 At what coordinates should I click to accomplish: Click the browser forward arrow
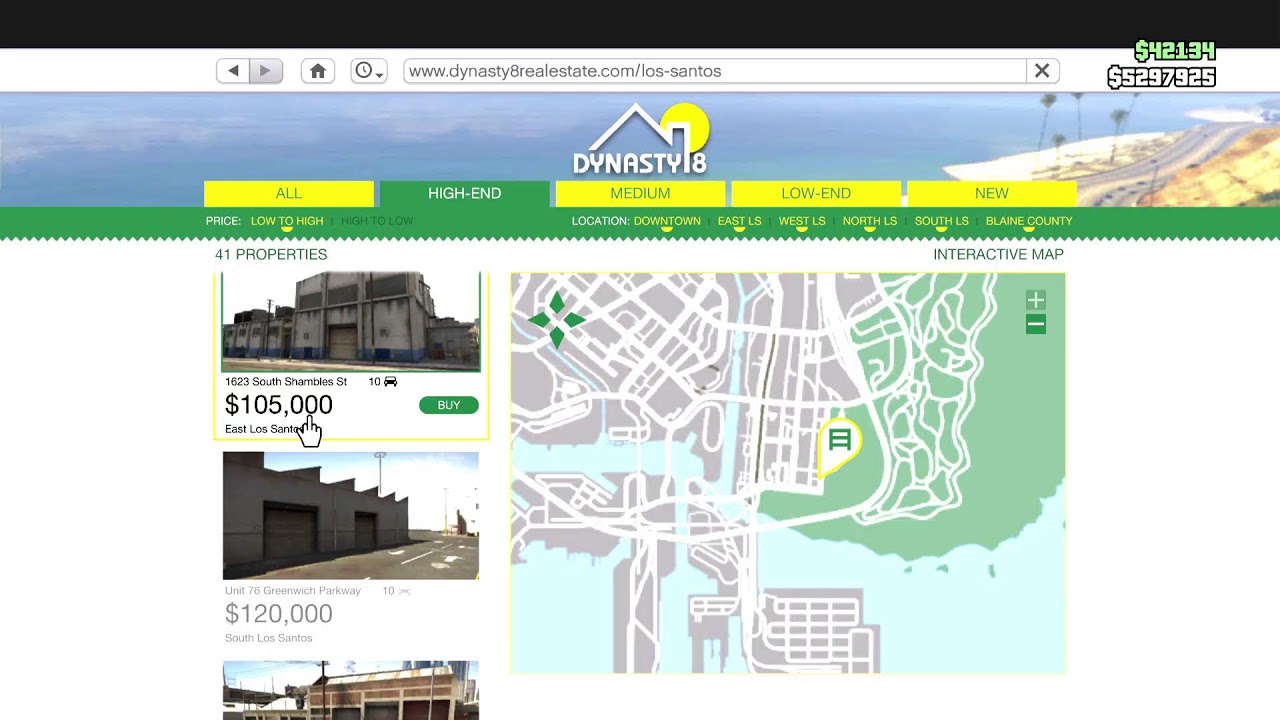(265, 71)
